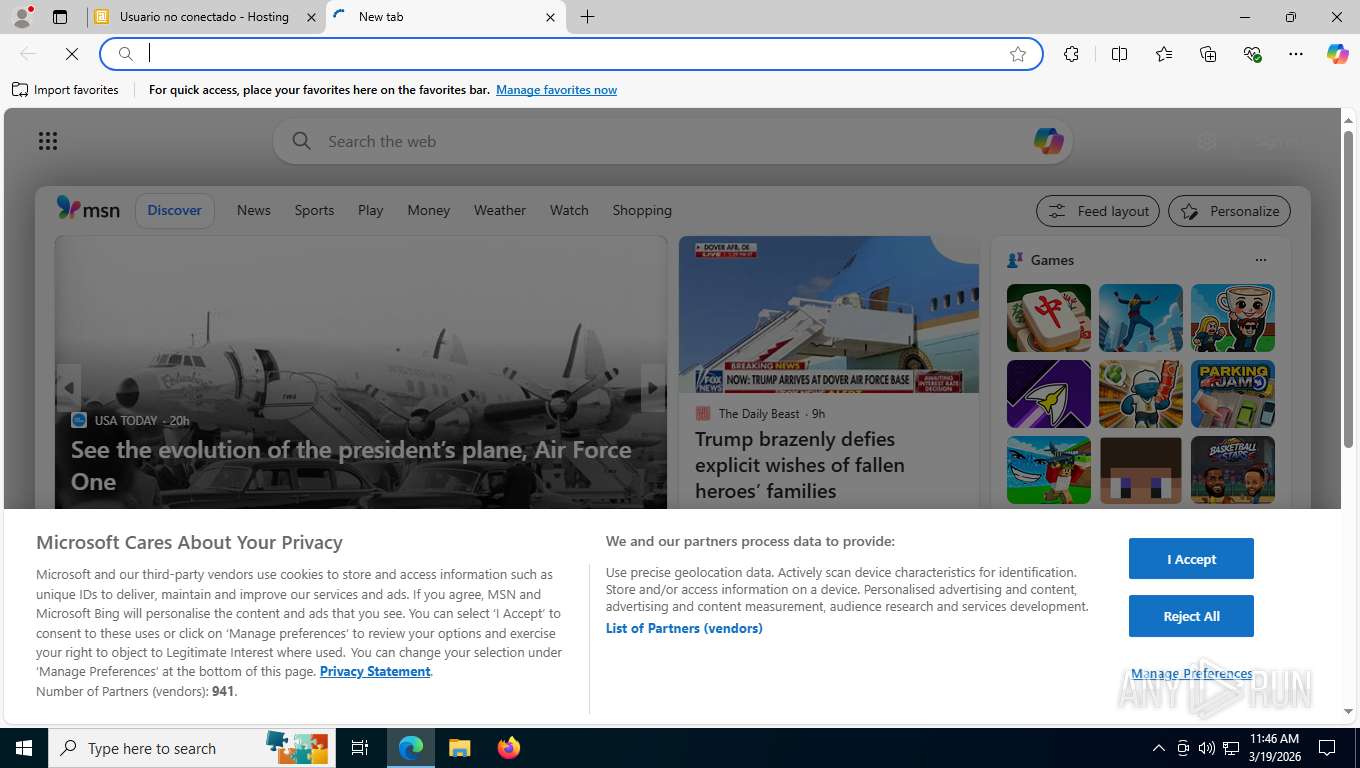
Task: Show previous carousel story
Action: coord(68,388)
